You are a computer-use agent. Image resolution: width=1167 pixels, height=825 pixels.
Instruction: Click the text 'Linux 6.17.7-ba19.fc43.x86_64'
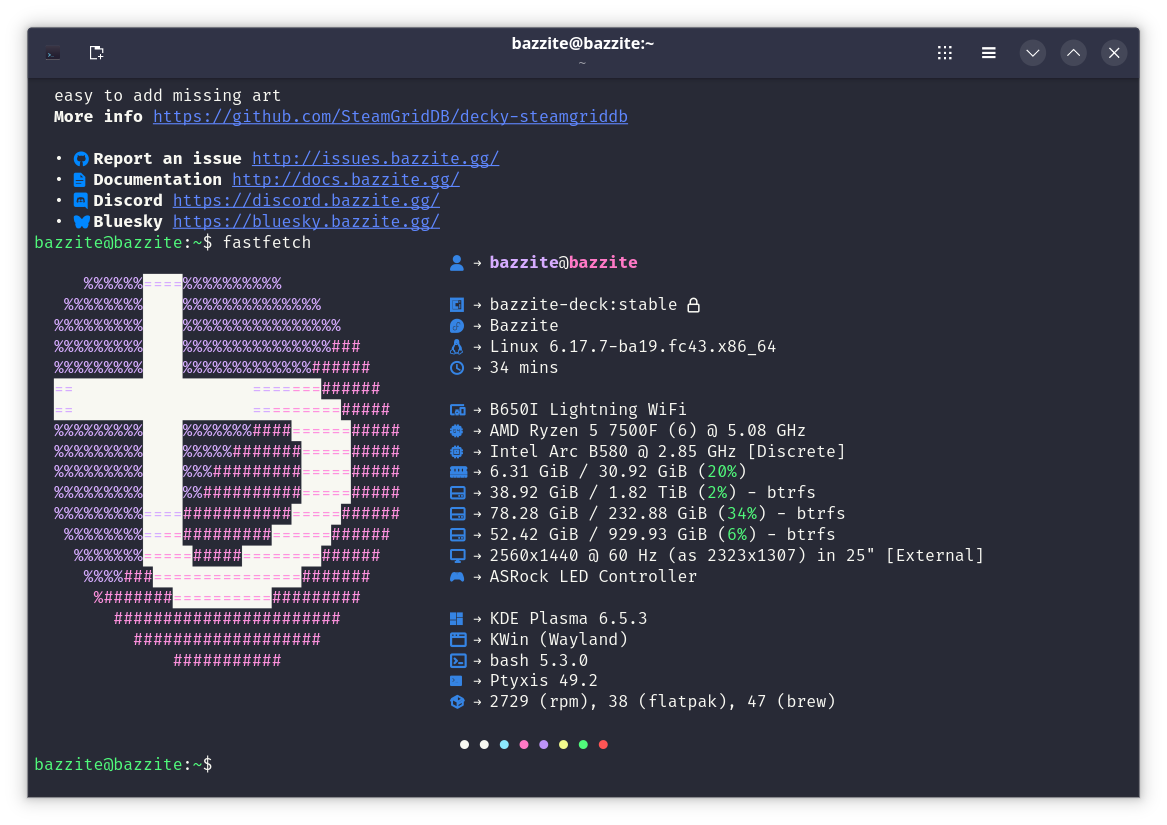633,346
